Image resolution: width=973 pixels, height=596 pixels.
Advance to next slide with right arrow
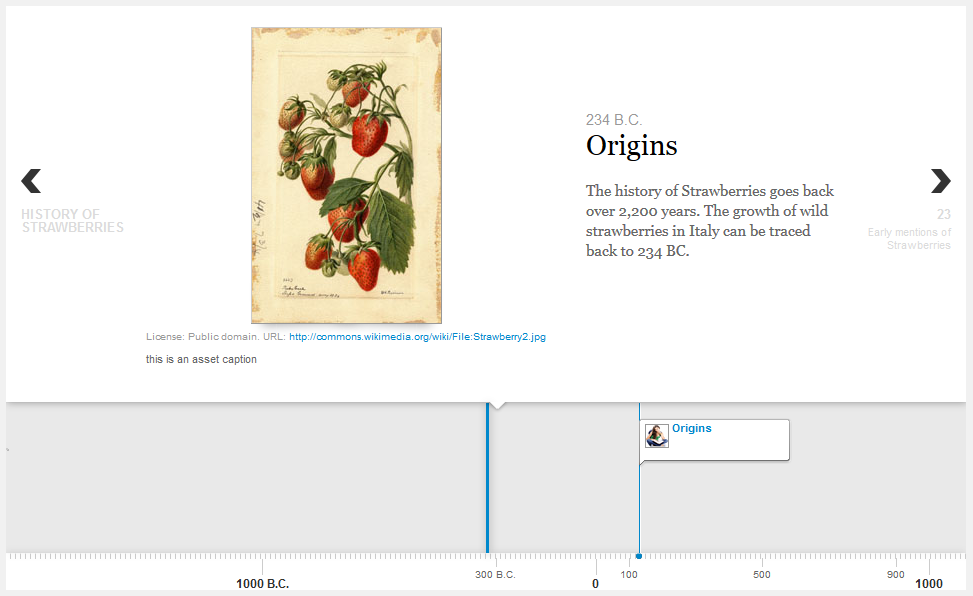click(941, 181)
